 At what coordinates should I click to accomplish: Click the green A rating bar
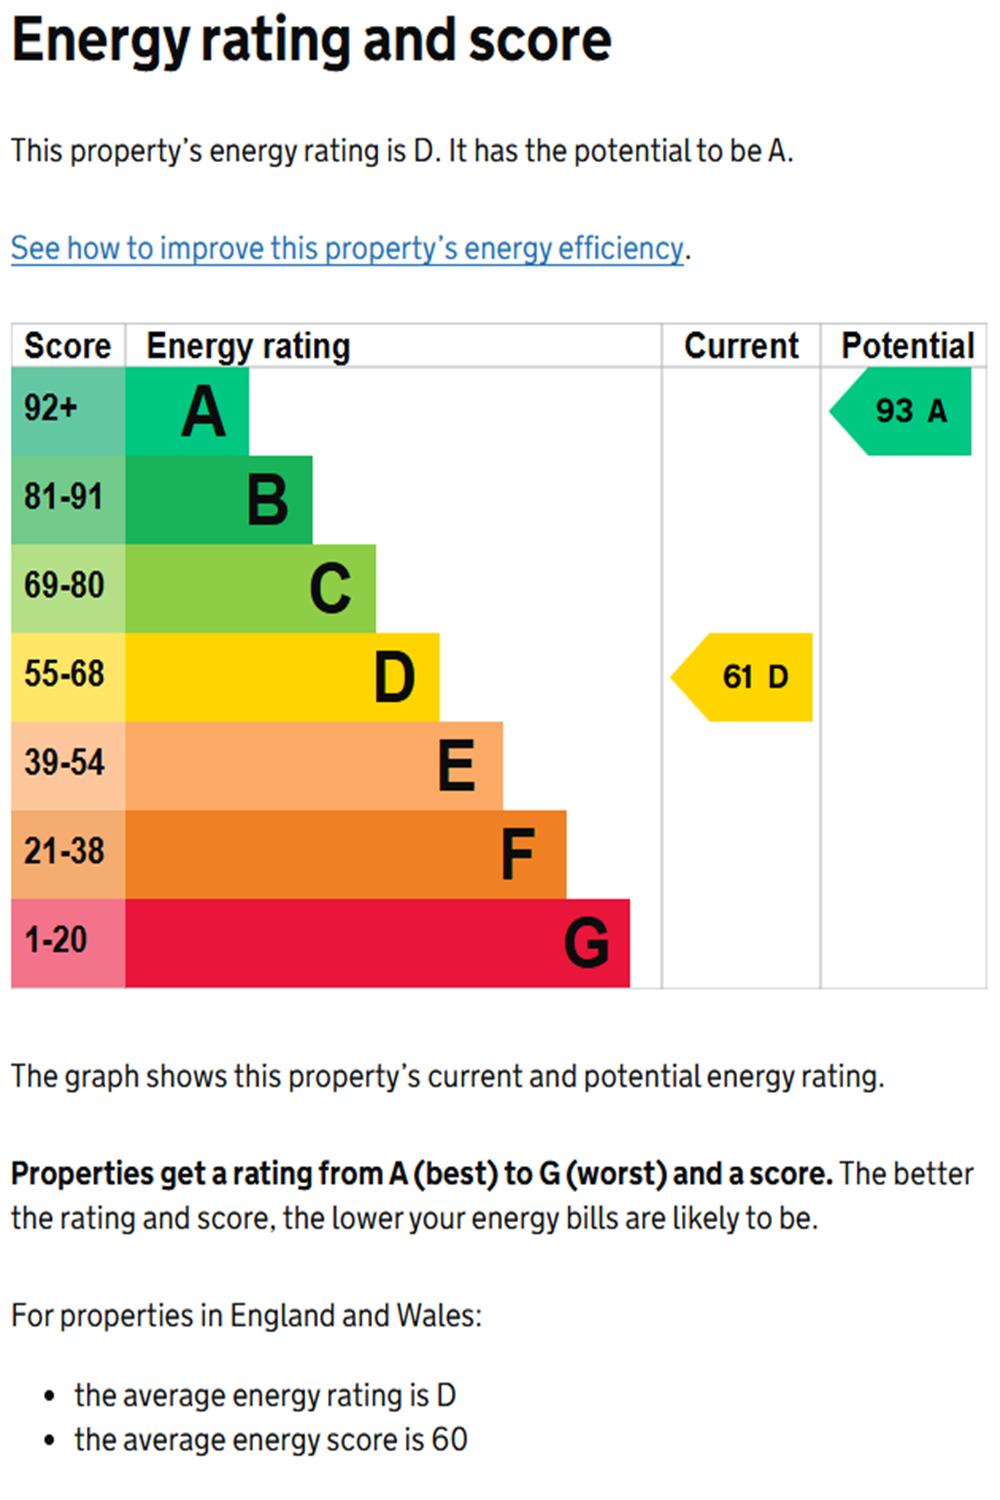[188, 411]
